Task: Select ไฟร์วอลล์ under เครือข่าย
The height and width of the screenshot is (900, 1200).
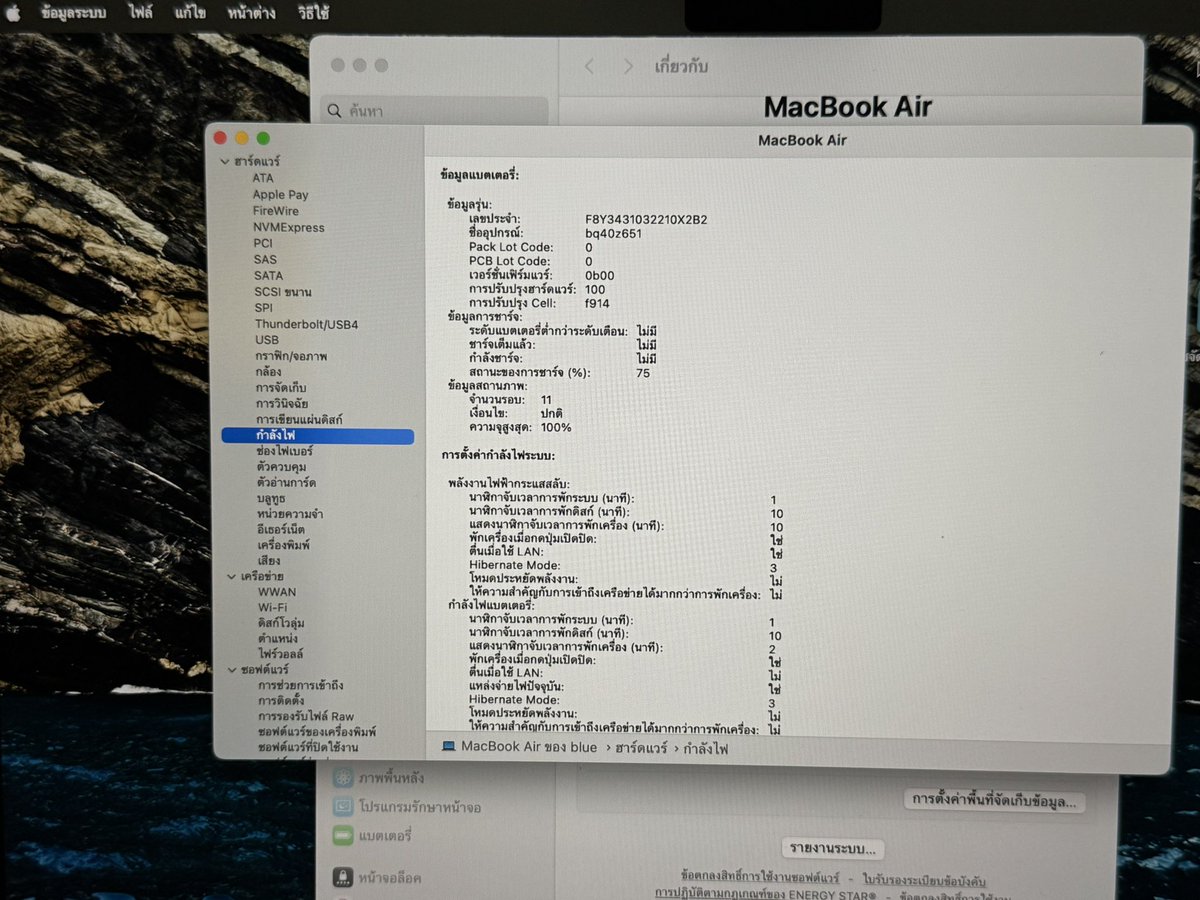Action: (281, 654)
